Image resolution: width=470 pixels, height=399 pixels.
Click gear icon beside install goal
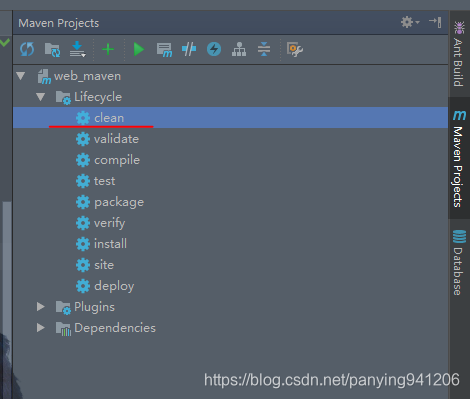[x=83, y=244]
